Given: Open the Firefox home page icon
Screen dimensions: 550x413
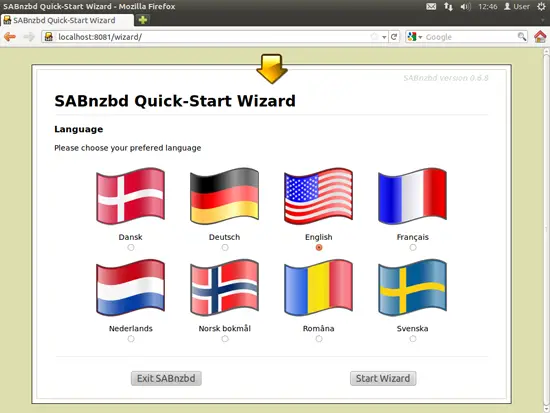Looking at the screenshot, I should [540, 36].
